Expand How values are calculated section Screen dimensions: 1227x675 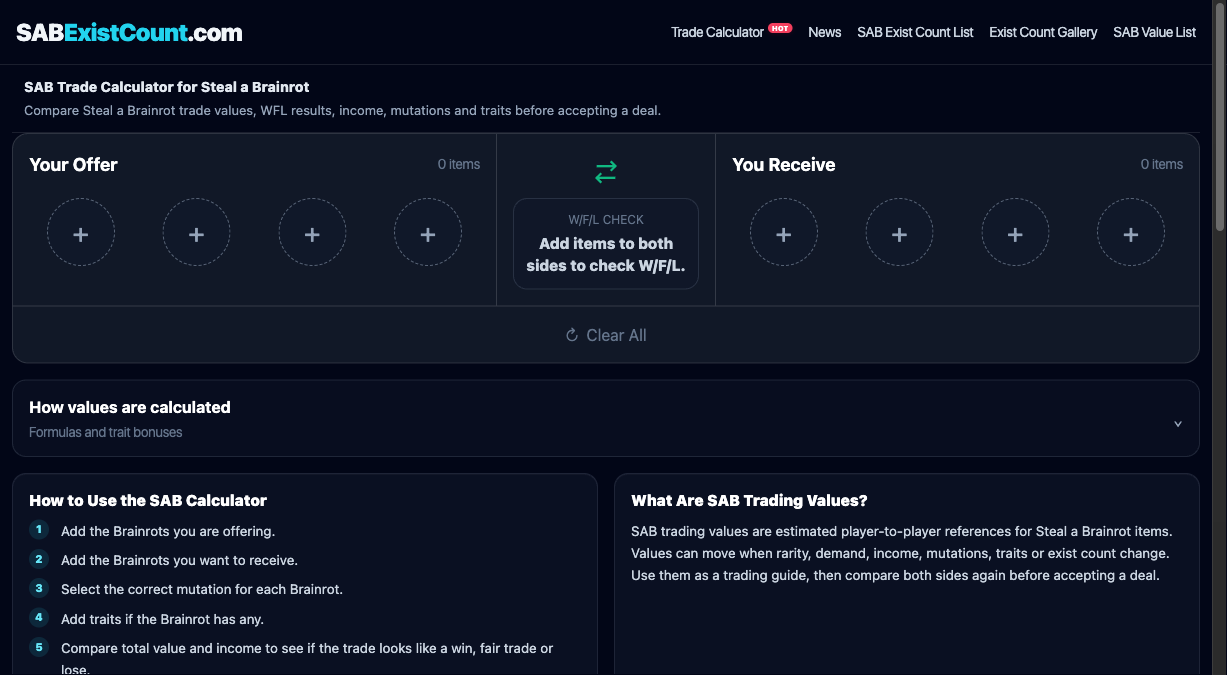[606, 418]
